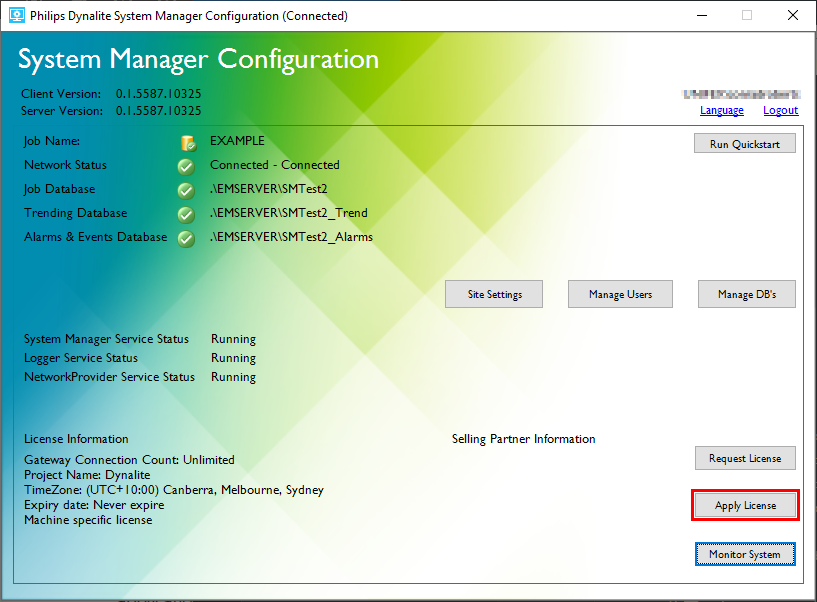
Task: Minimize the System Manager Configuration window
Action: point(701,16)
